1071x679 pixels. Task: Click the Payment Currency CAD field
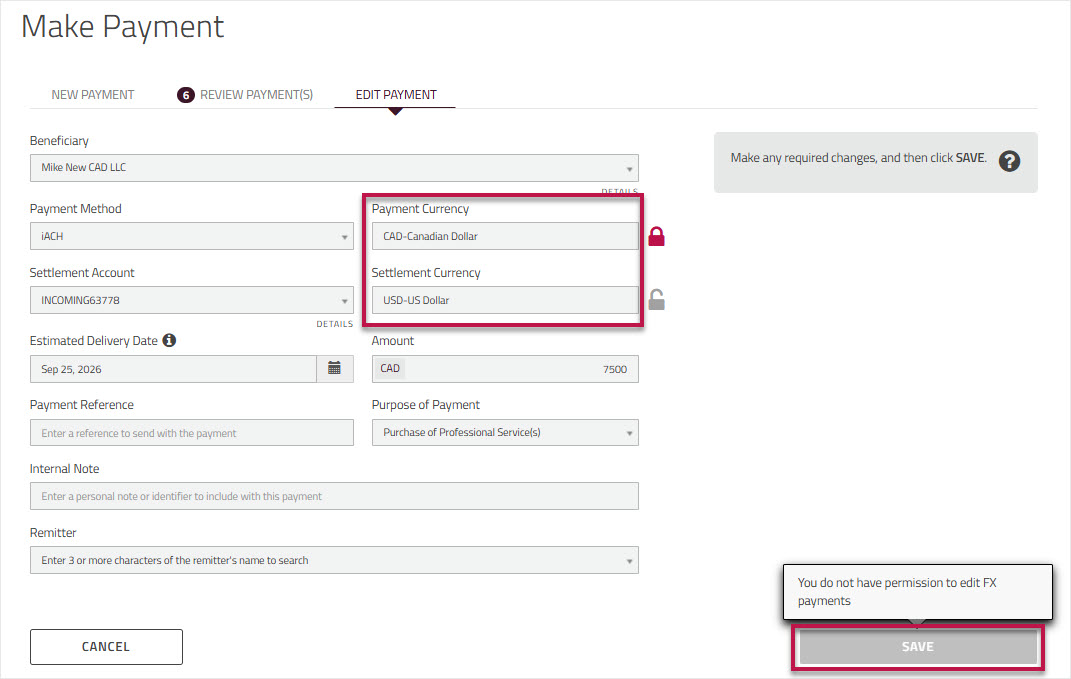tap(505, 236)
